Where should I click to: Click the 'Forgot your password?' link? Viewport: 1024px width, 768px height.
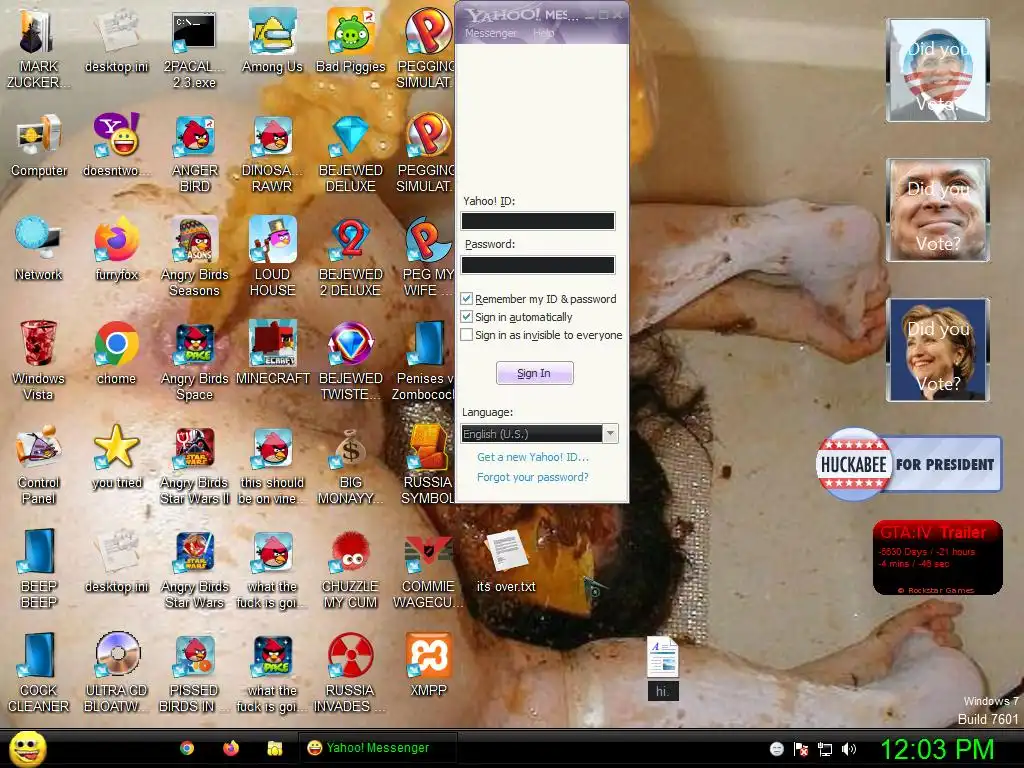[x=532, y=477]
